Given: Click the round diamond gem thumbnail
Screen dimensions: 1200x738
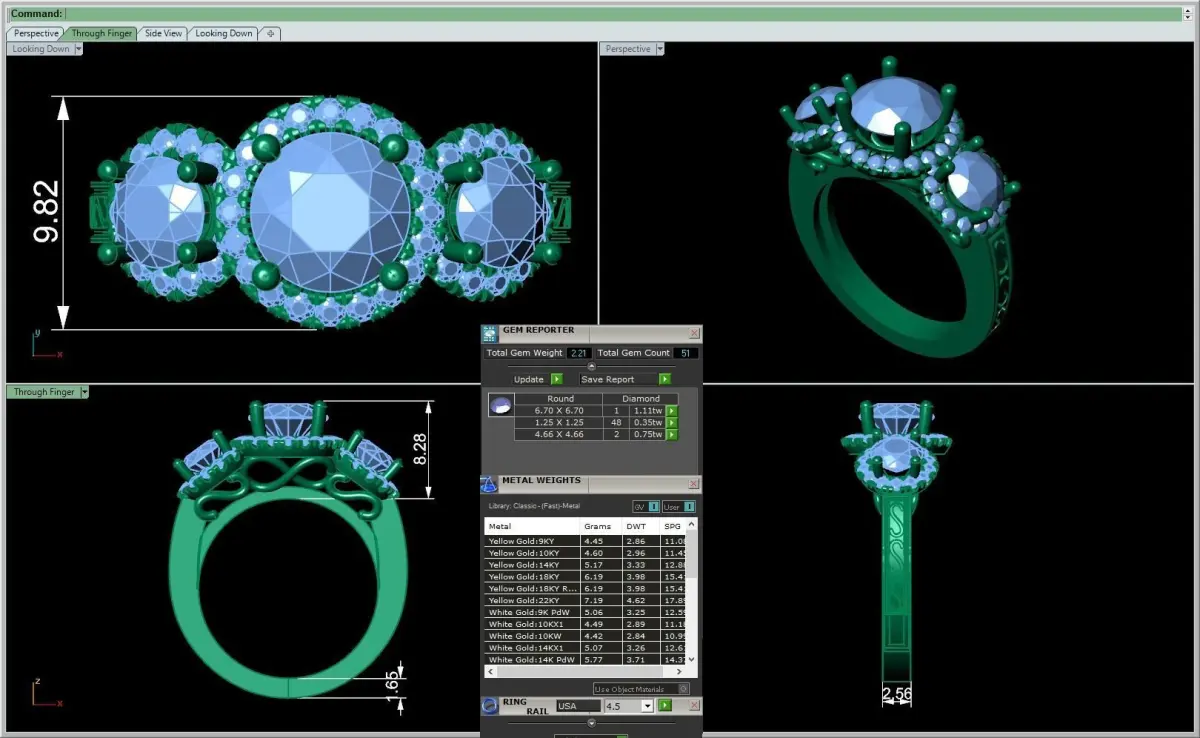Looking at the screenshot, I should [501, 405].
